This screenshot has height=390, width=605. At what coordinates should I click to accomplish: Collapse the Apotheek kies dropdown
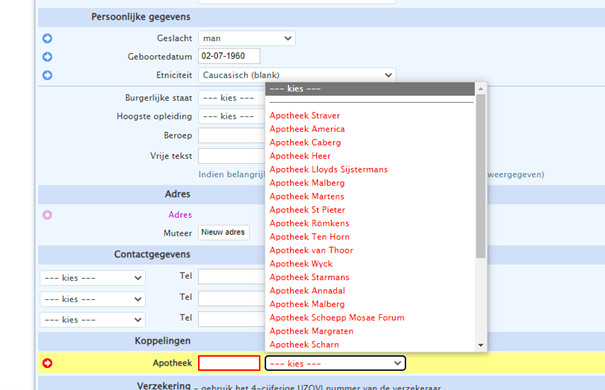tap(335, 363)
